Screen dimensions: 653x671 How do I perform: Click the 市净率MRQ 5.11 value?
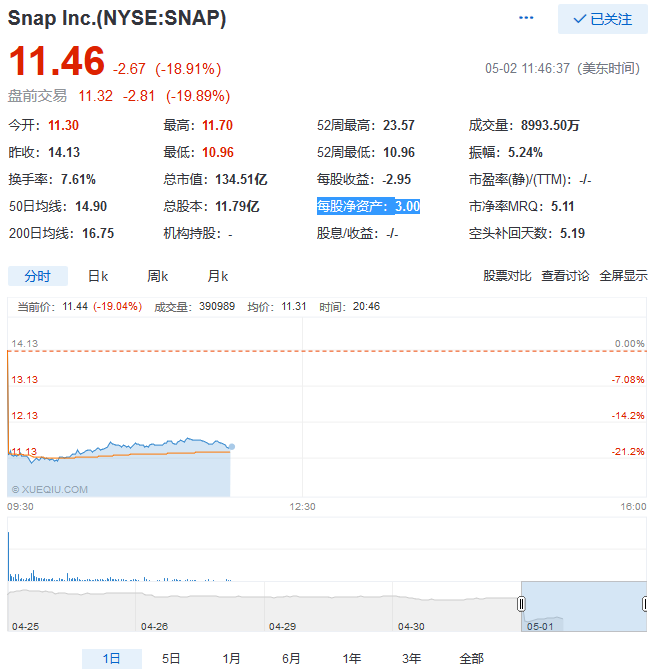(x=562, y=206)
